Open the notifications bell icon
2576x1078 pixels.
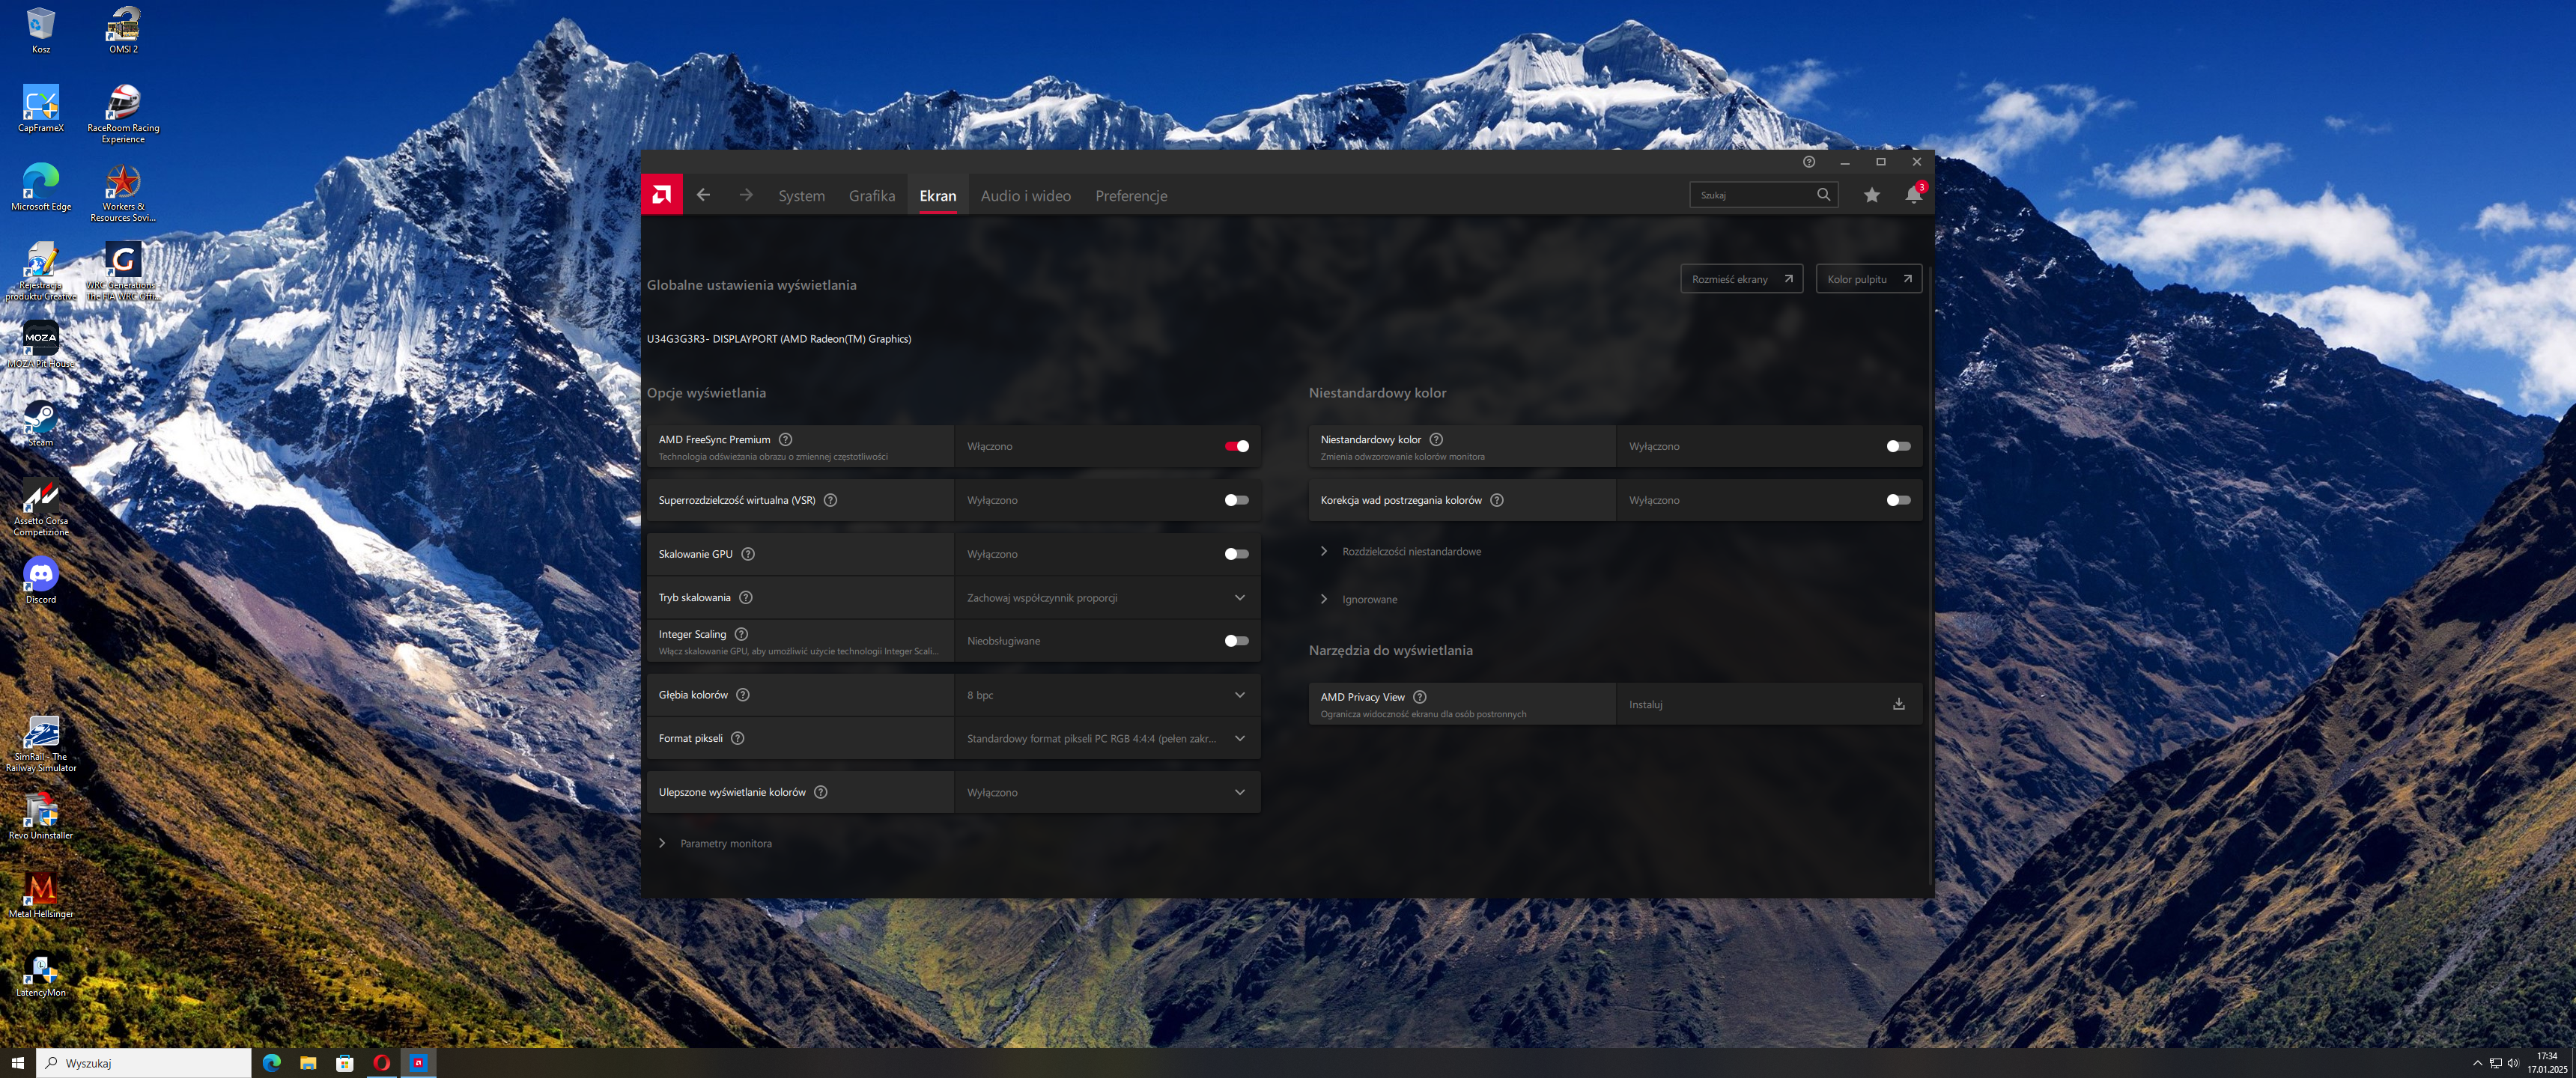pyautogui.click(x=1913, y=195)
